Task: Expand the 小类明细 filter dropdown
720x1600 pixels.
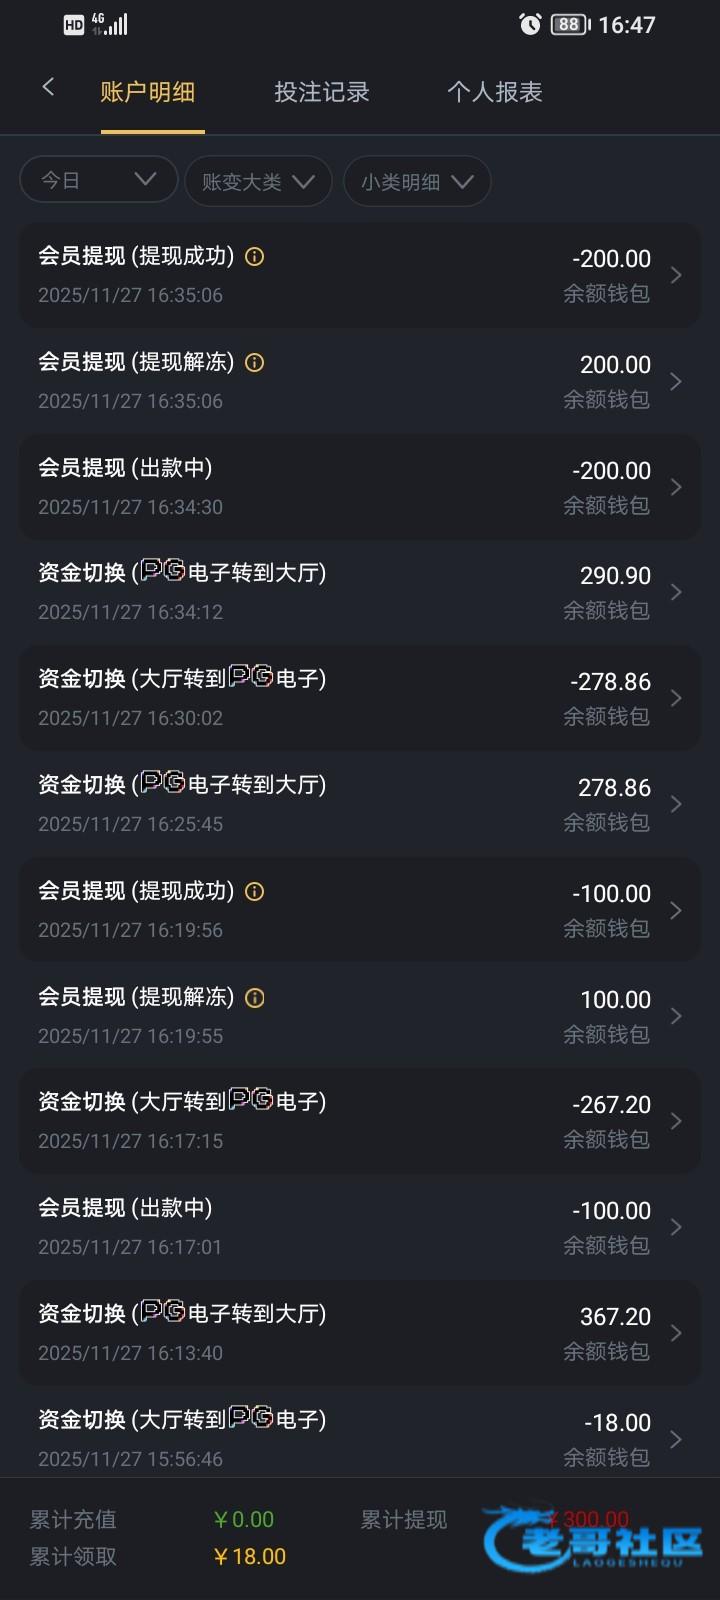Action: (x=417, y=181)
